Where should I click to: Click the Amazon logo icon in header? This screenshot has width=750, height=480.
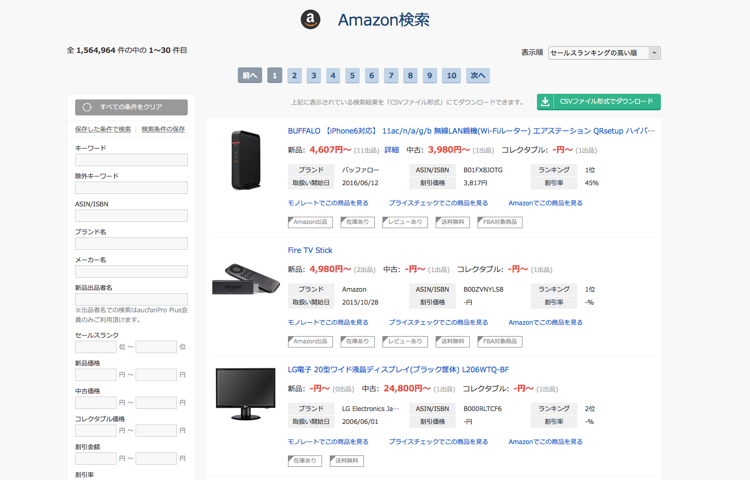tap(311, 20)
